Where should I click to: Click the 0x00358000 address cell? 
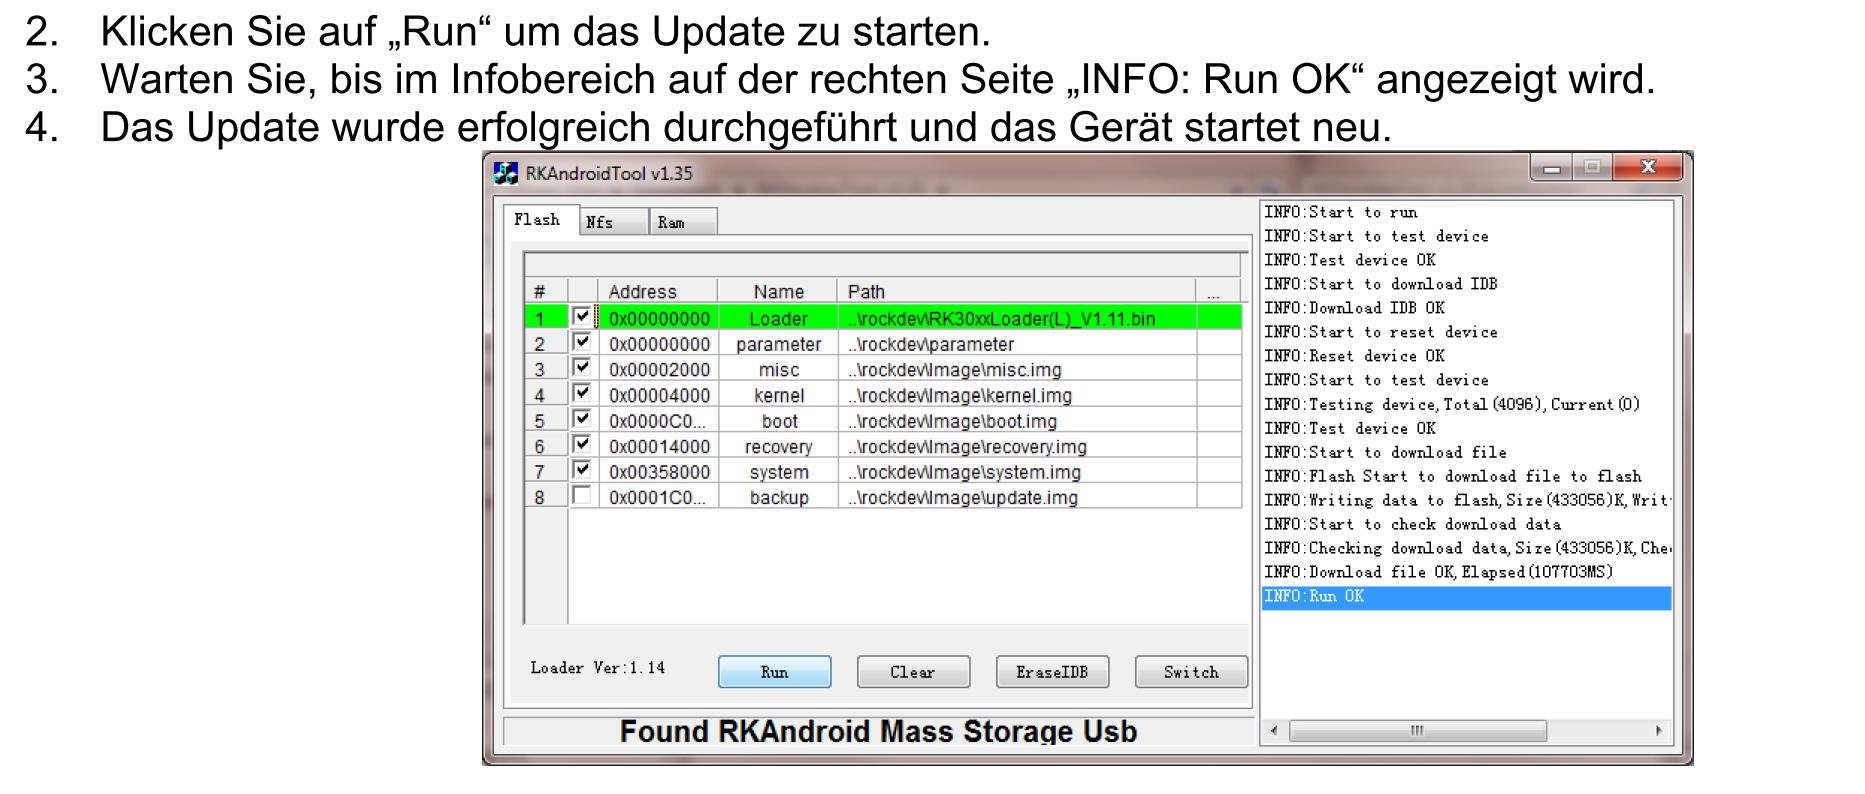pos(659,472)
